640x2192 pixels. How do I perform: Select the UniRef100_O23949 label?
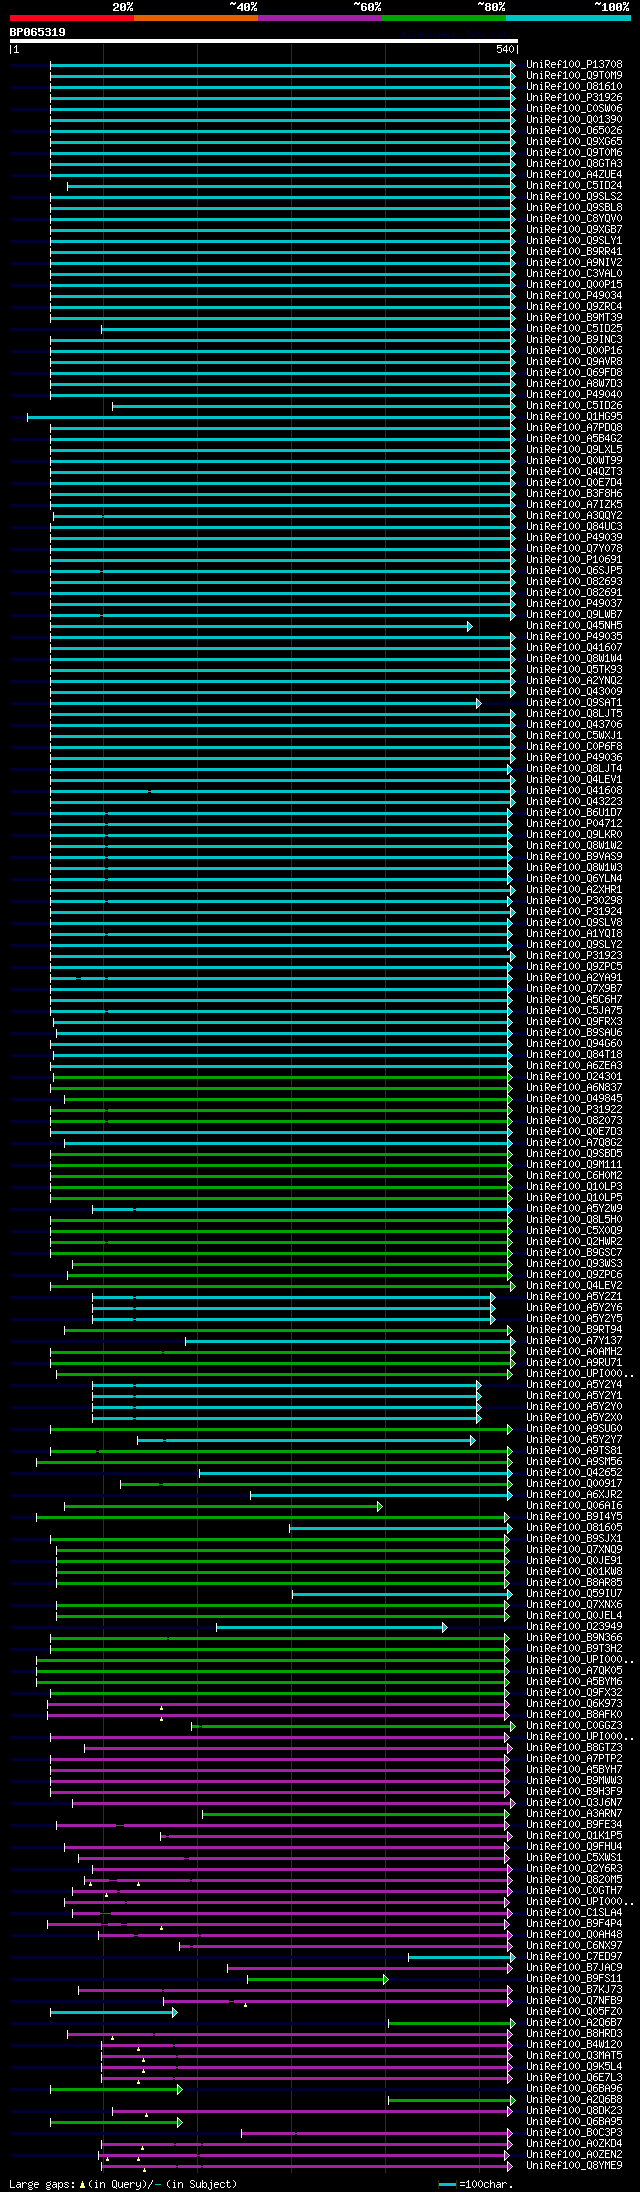pyautogui.click(x=574, y=1627)
